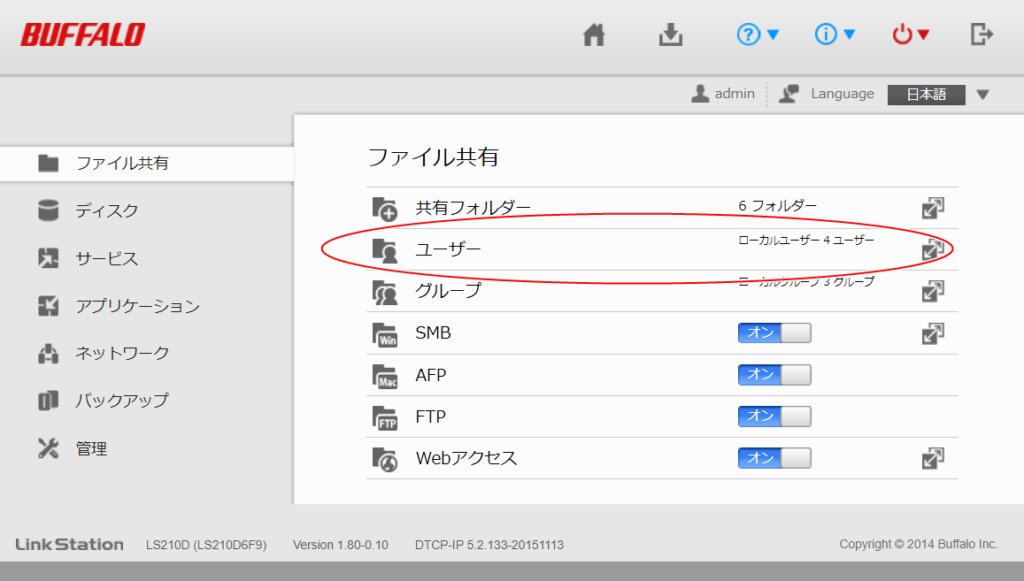The width and height of the screenshot is (1024, 581).
Task: Open SMB detailed settings popup icon
Action: (932, 333)
